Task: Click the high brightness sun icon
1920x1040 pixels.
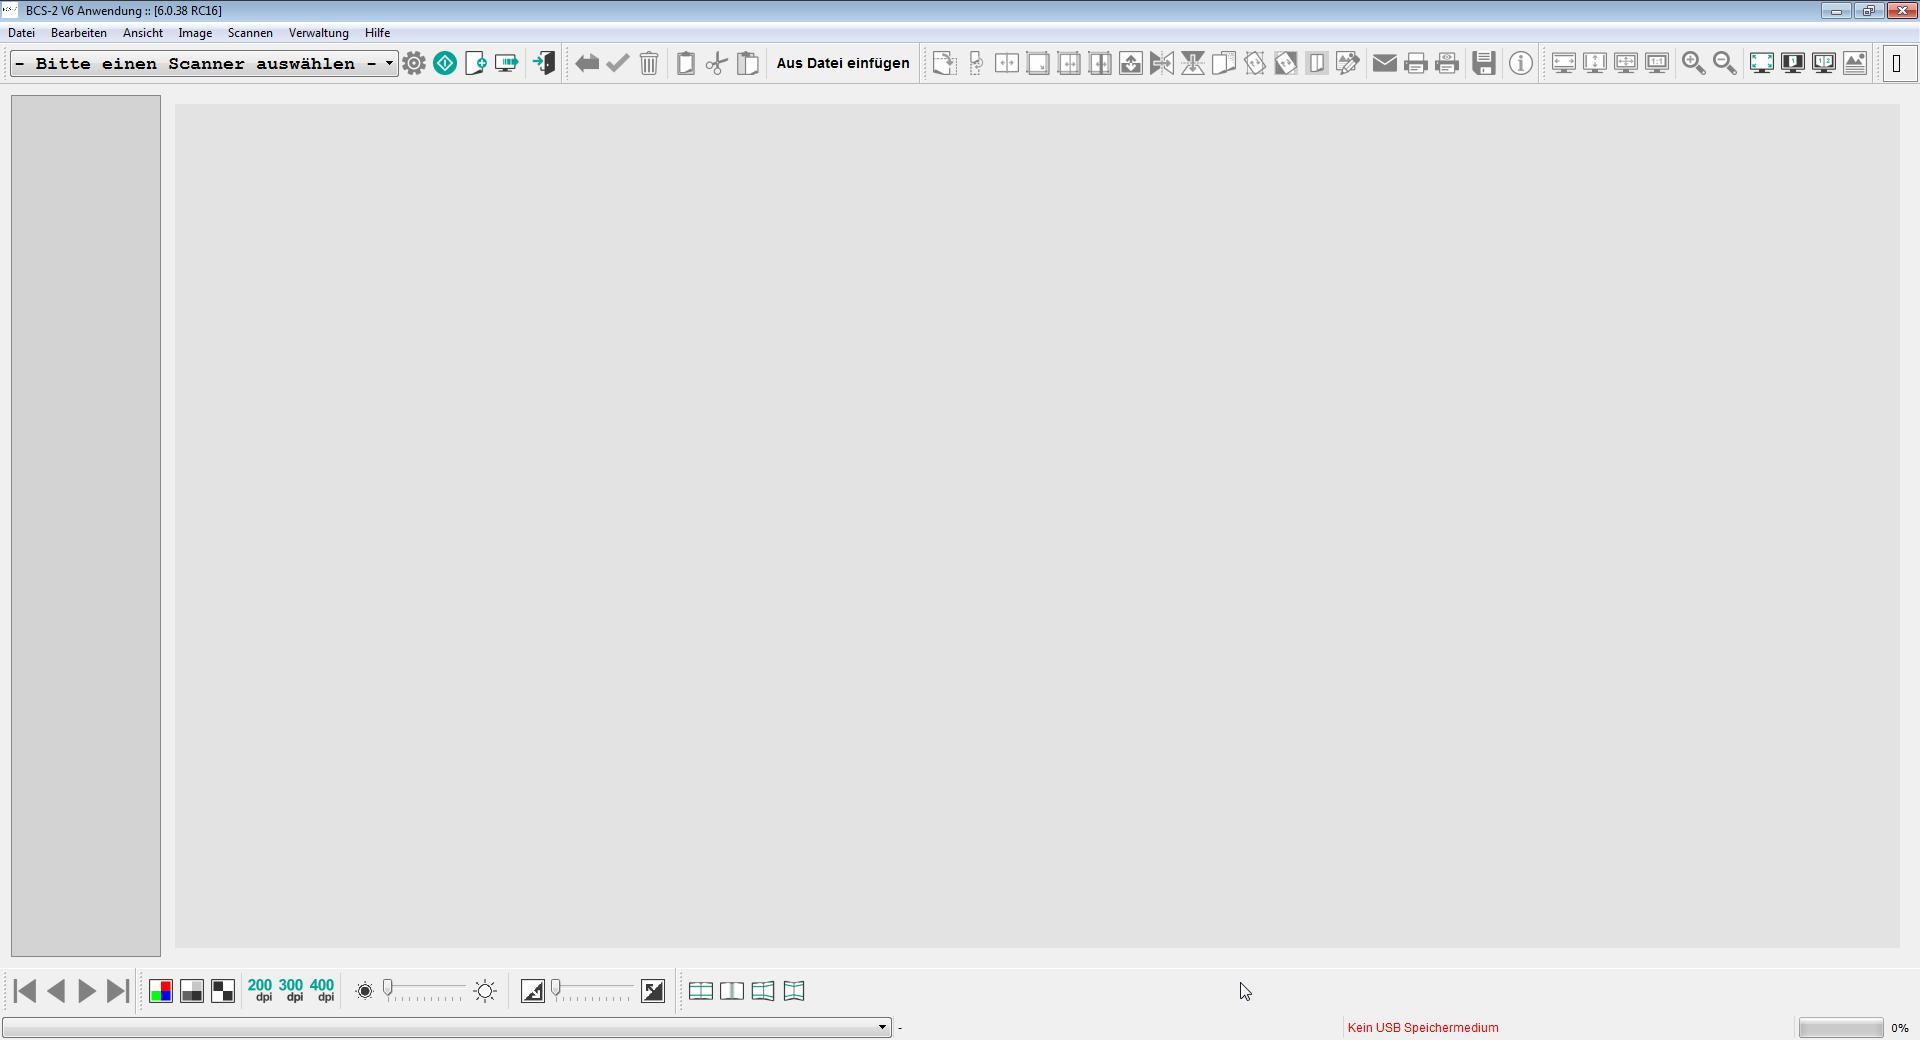Action: (x=485, y=991)
